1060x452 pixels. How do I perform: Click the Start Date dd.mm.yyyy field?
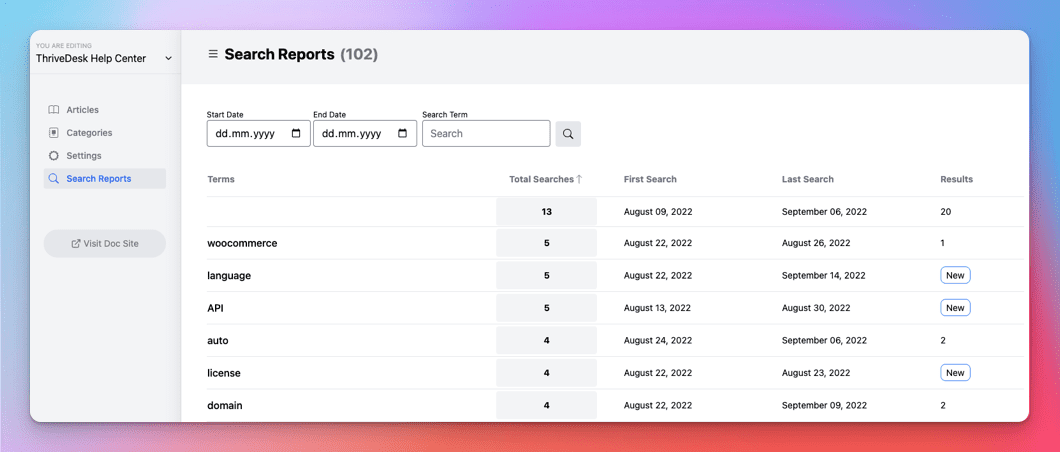tap(258, 134)
